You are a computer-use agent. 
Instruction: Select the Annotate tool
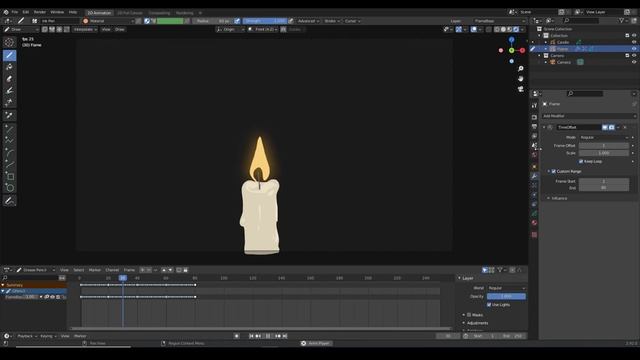[x=9, y=201]
